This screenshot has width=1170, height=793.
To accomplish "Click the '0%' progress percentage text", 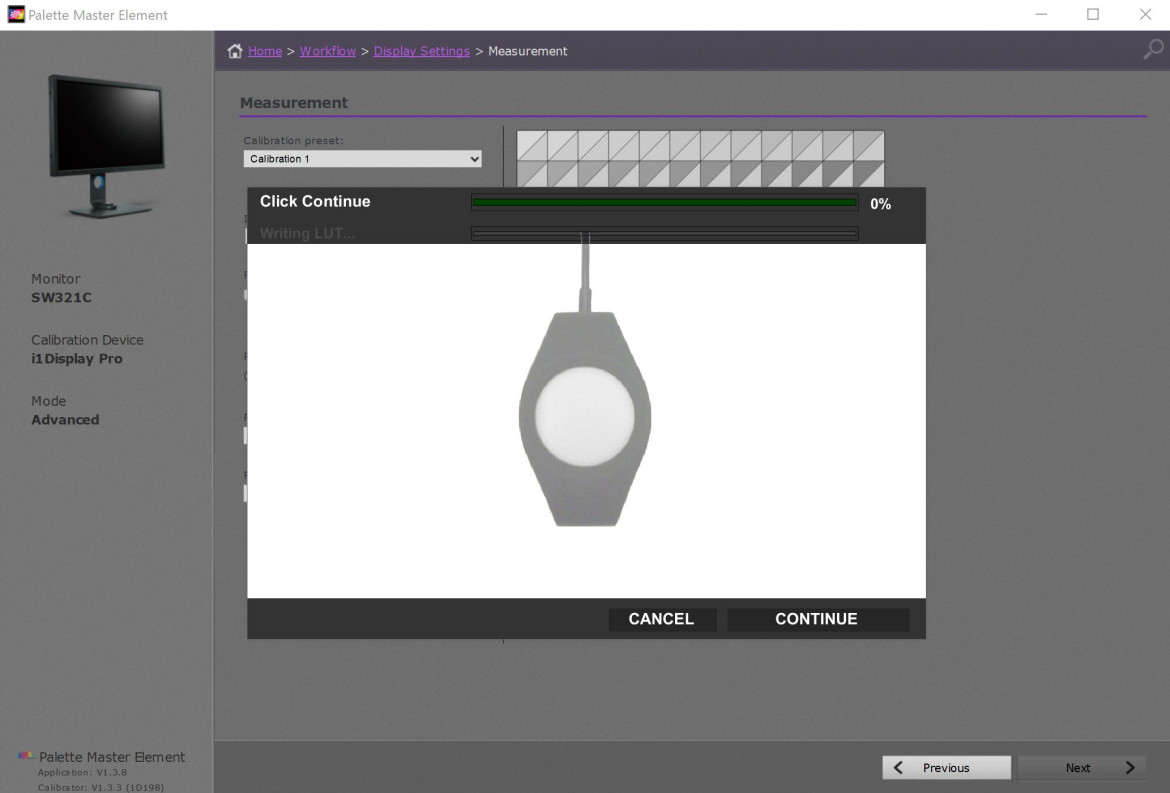I will pos(880,204).
